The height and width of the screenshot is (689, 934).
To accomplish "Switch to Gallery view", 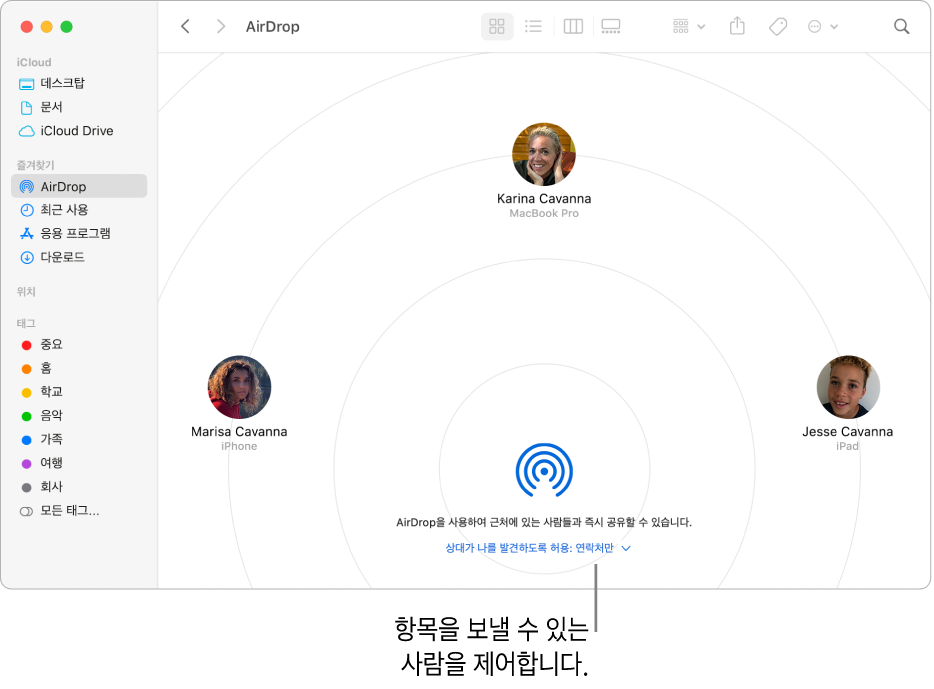I will pos(611,26).
